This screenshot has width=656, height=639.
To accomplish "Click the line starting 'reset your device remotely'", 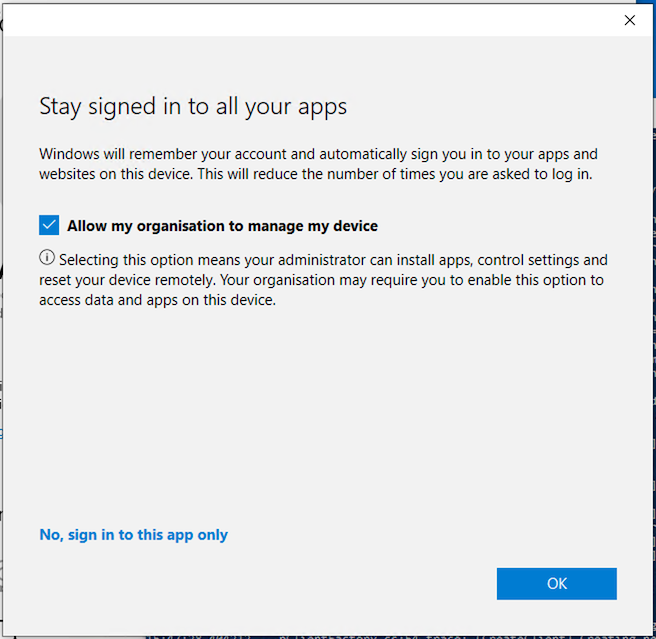I will pyautogui.click(x=320, y=280).
